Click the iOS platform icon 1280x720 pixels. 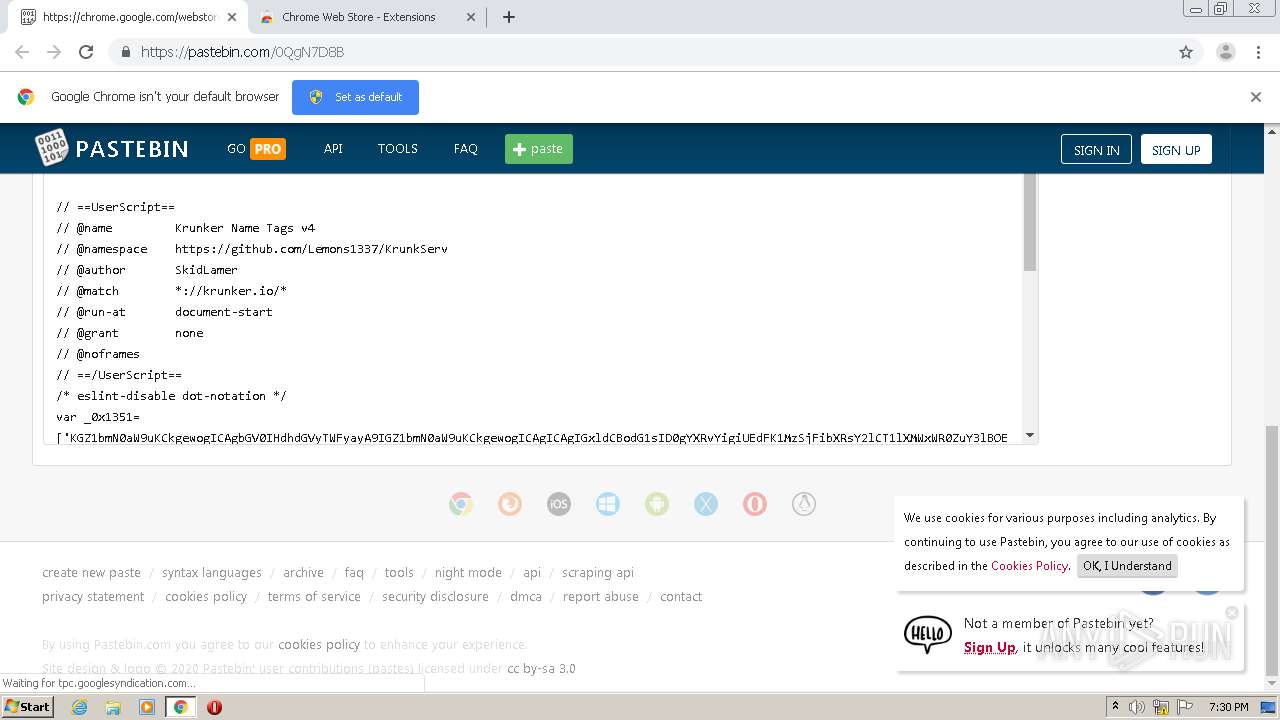[559, 504]
